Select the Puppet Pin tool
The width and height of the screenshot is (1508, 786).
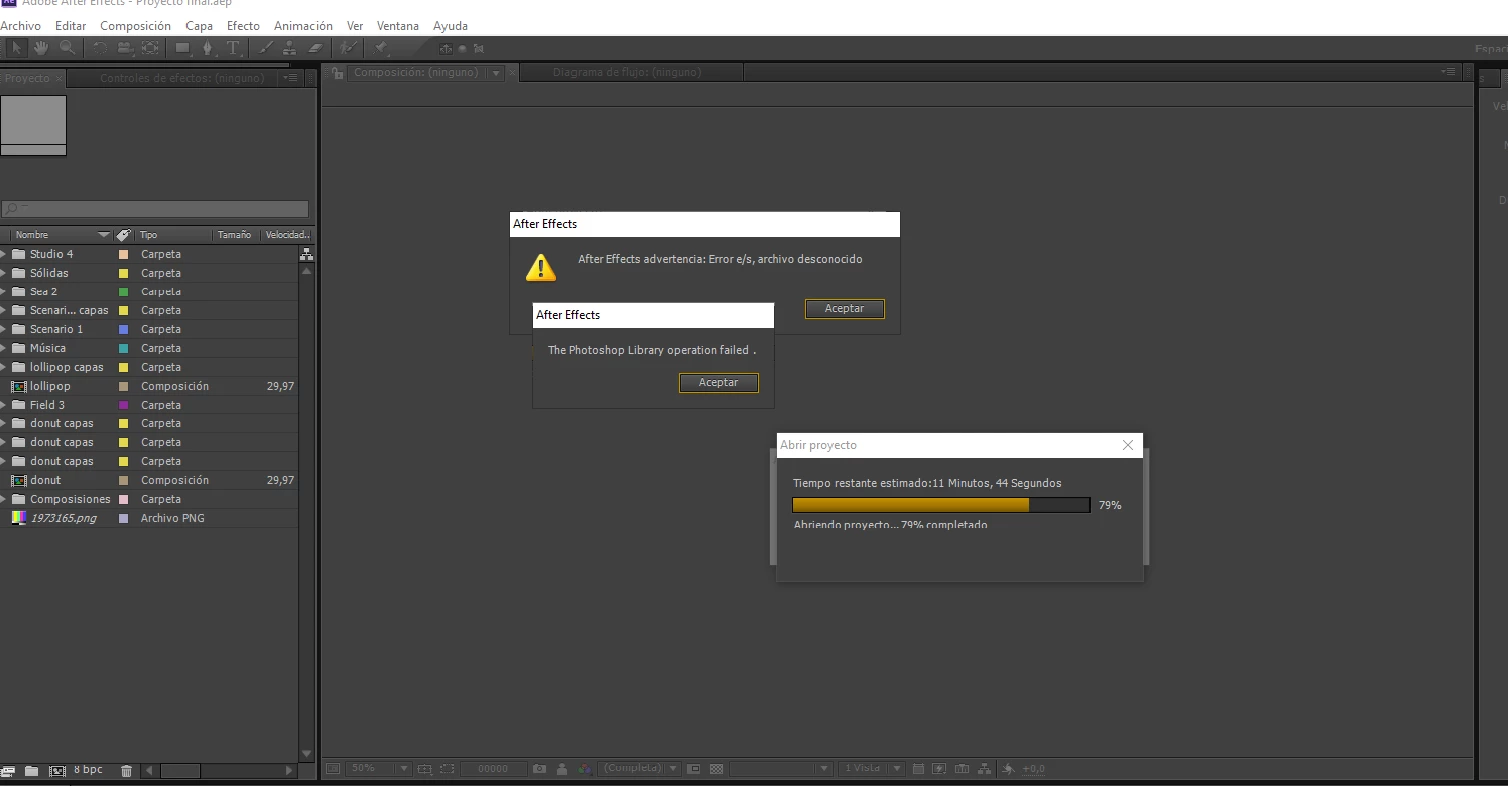coord(381,47)
